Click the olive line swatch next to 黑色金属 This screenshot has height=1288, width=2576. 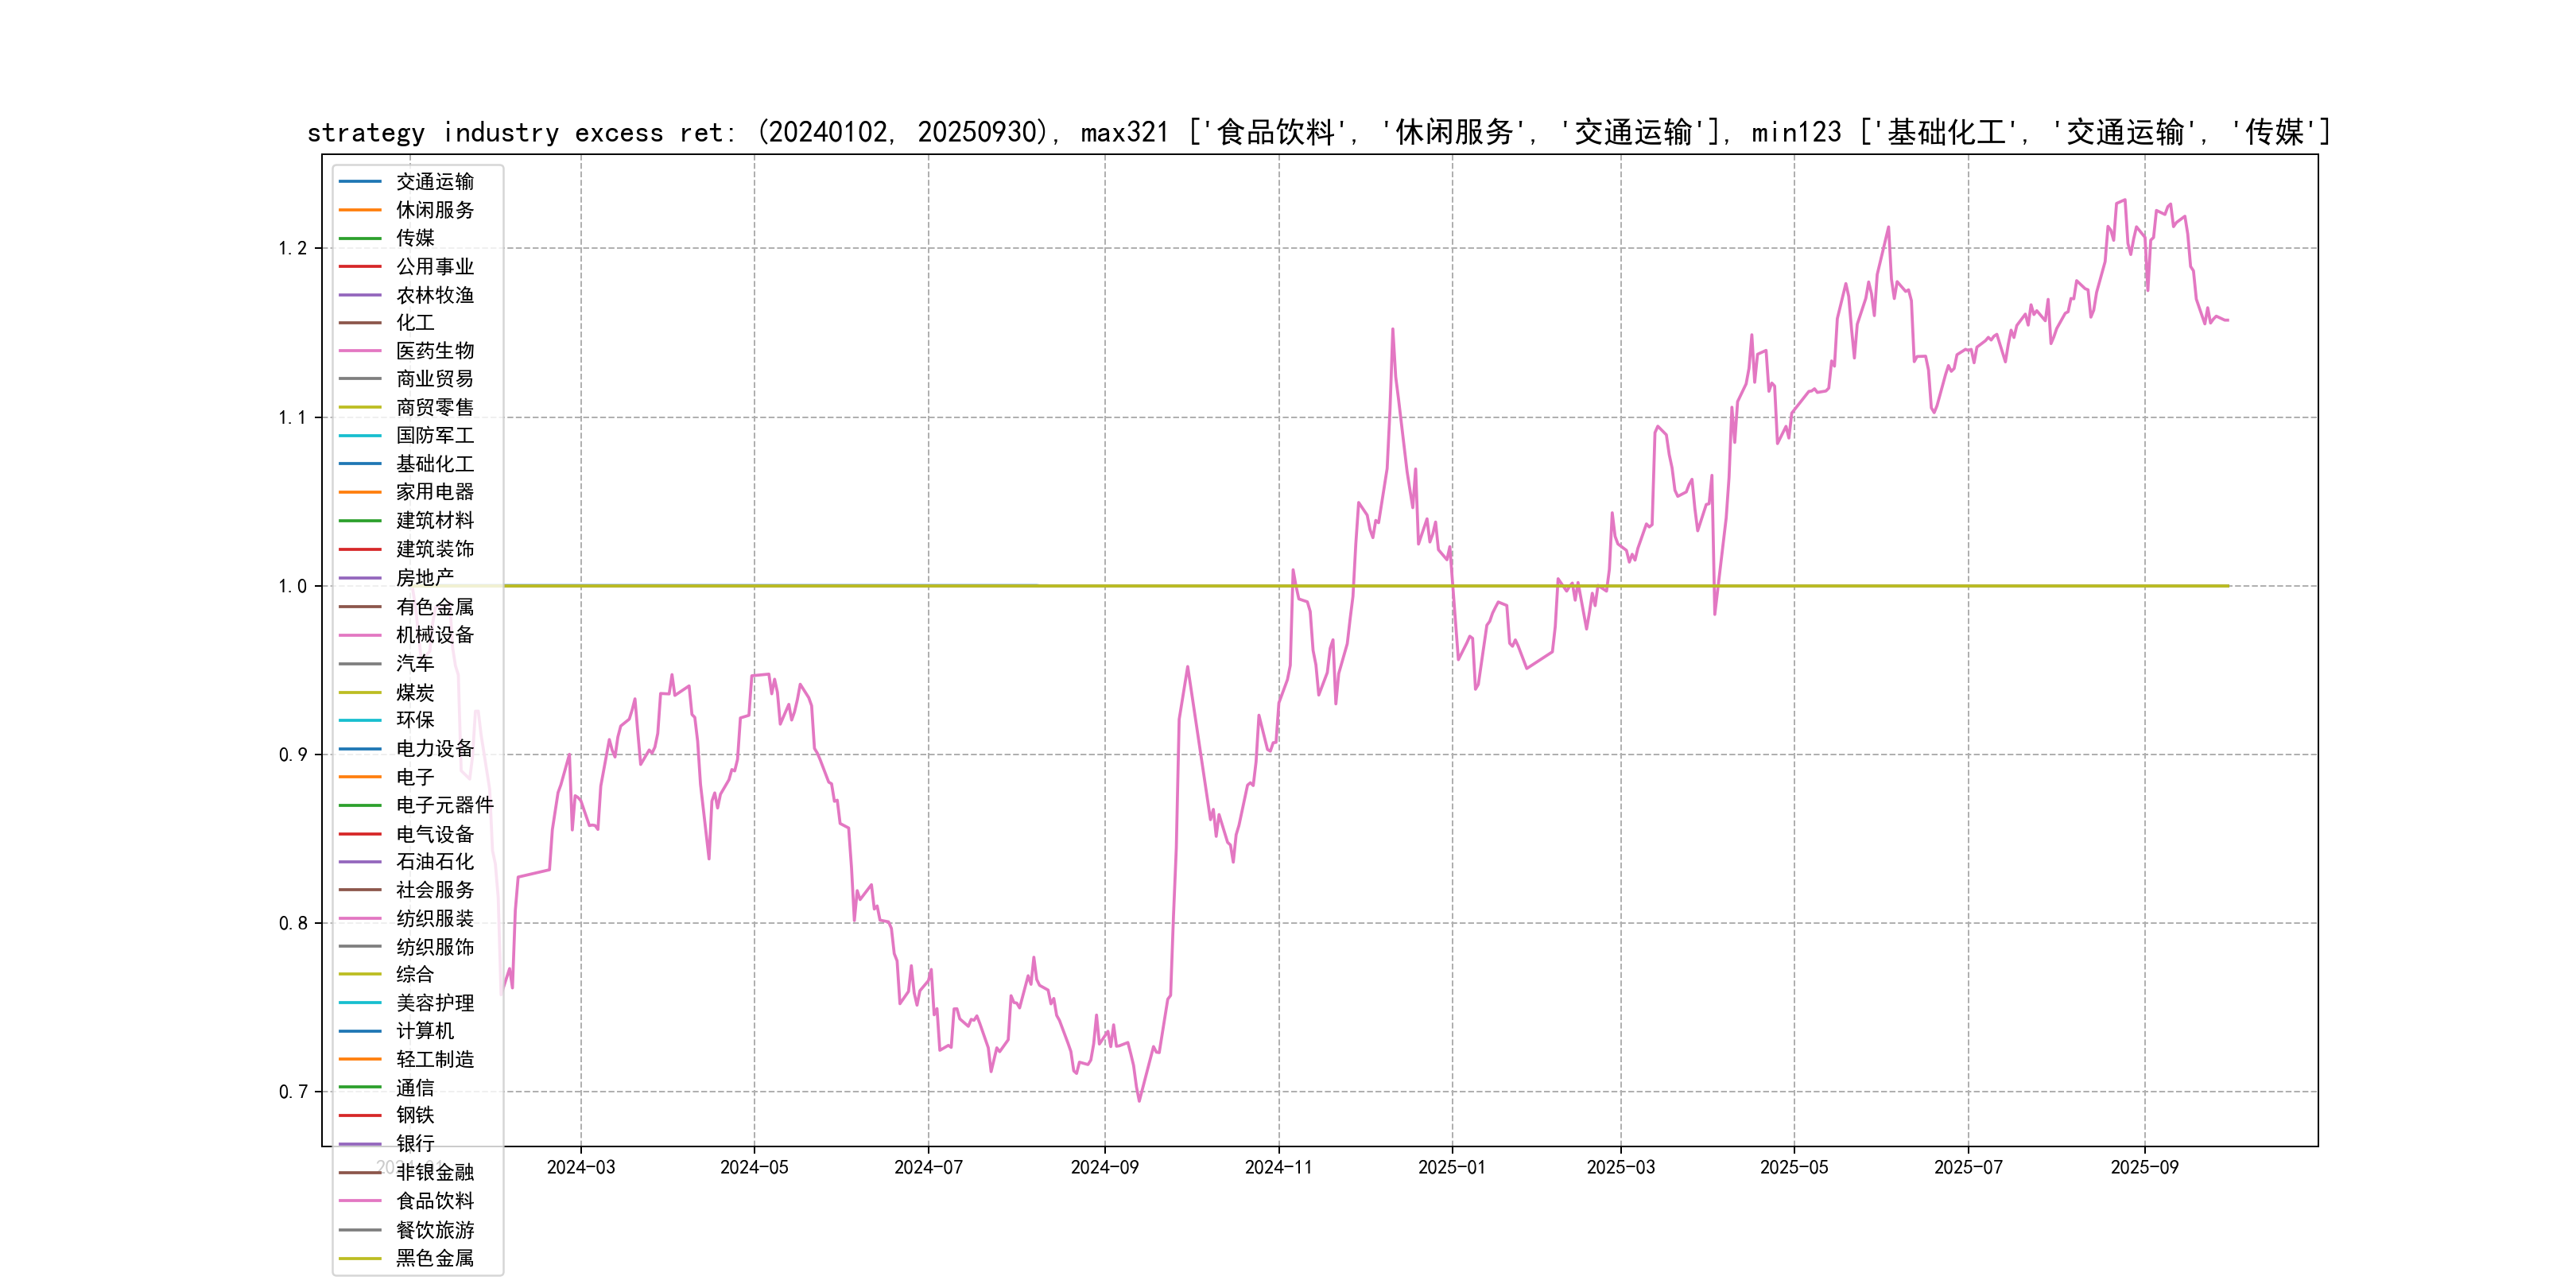[x=360, y=1258]
